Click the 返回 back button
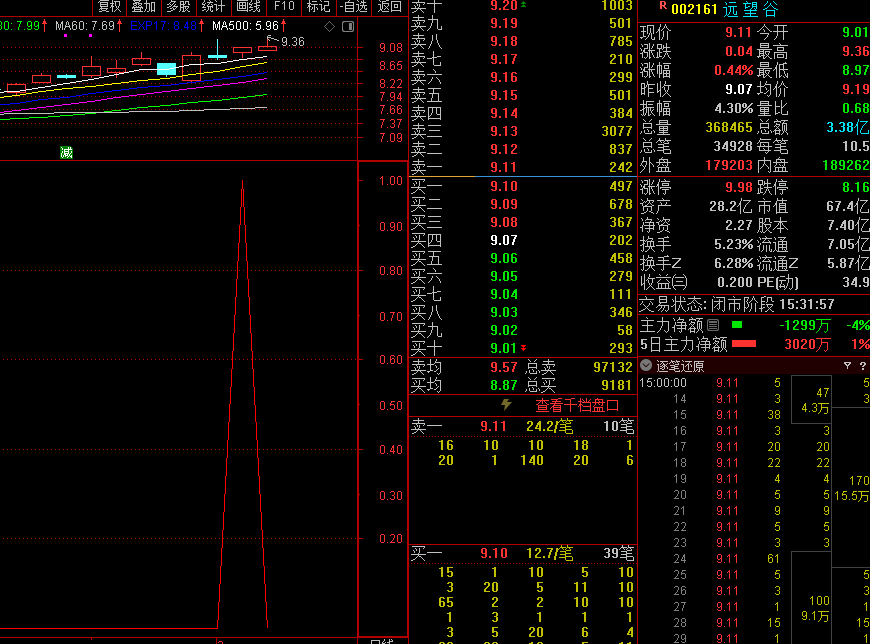Image resolution: width=870 pixels, height=644 pixels. (390, 7)
